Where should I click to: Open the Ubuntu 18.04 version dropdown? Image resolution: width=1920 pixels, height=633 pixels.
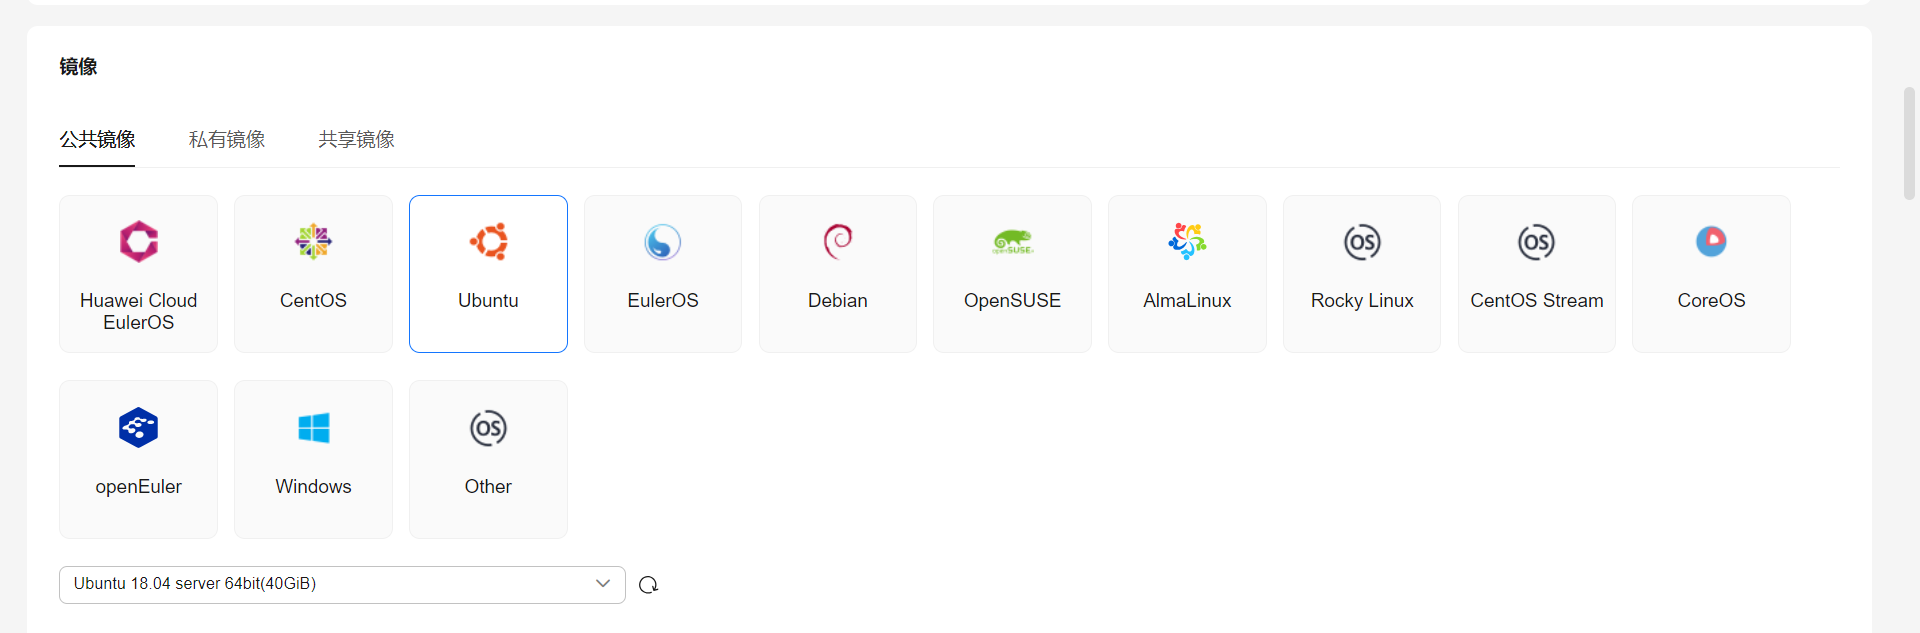coord(330,584)
